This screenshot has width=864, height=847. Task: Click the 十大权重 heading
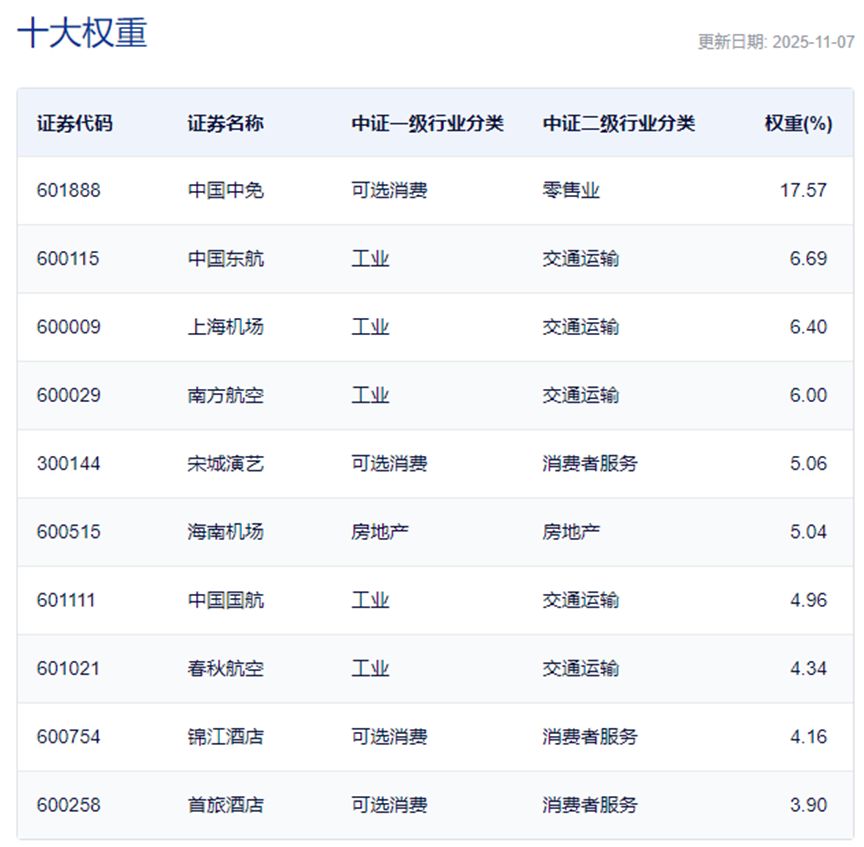tap(83, 33)
